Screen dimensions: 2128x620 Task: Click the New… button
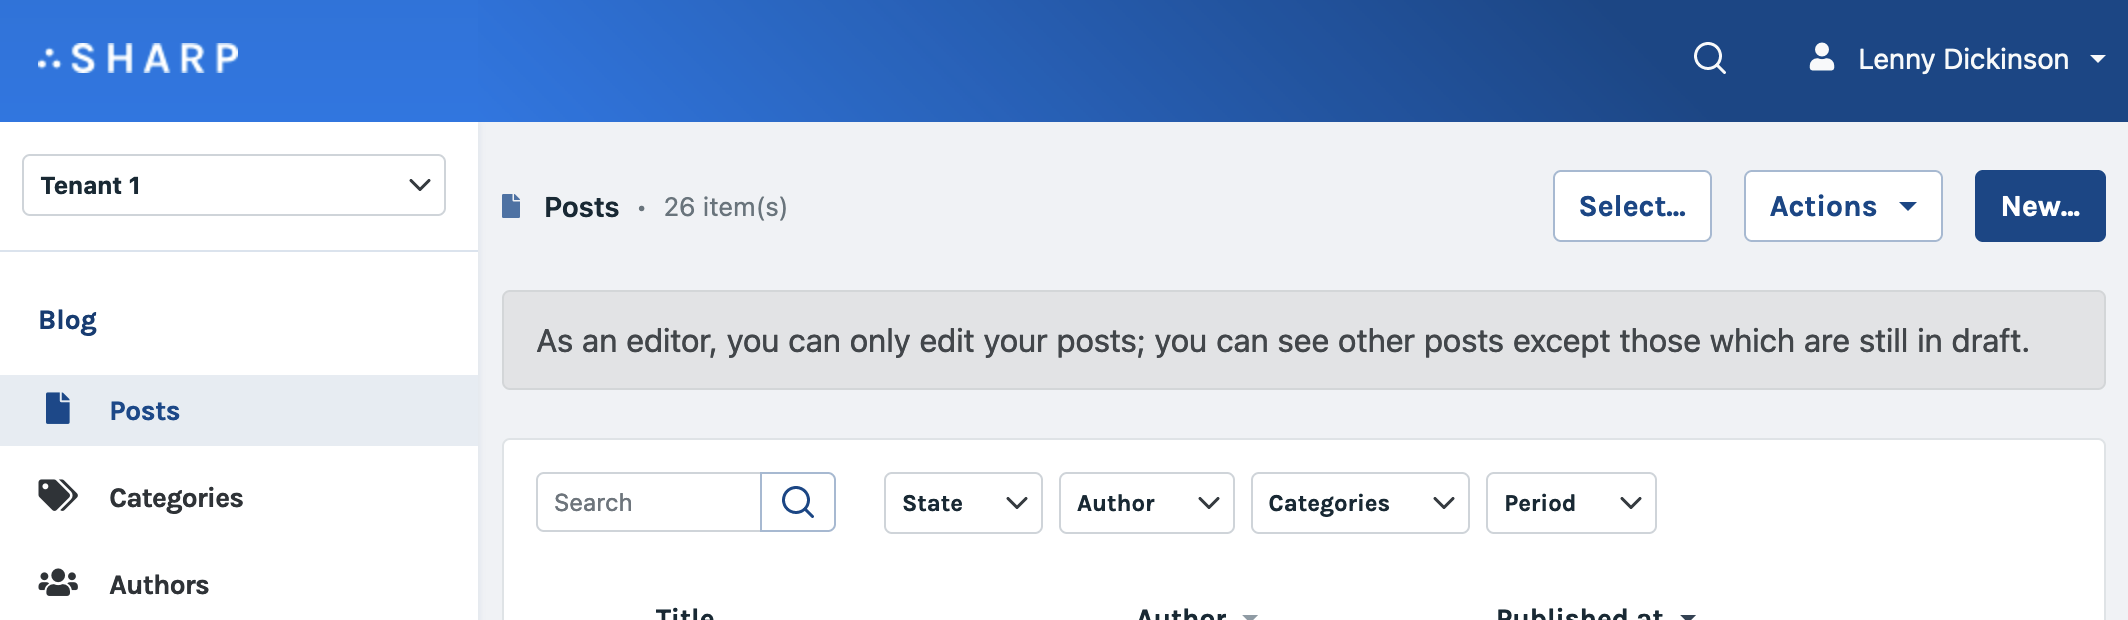pos(2039,206)
